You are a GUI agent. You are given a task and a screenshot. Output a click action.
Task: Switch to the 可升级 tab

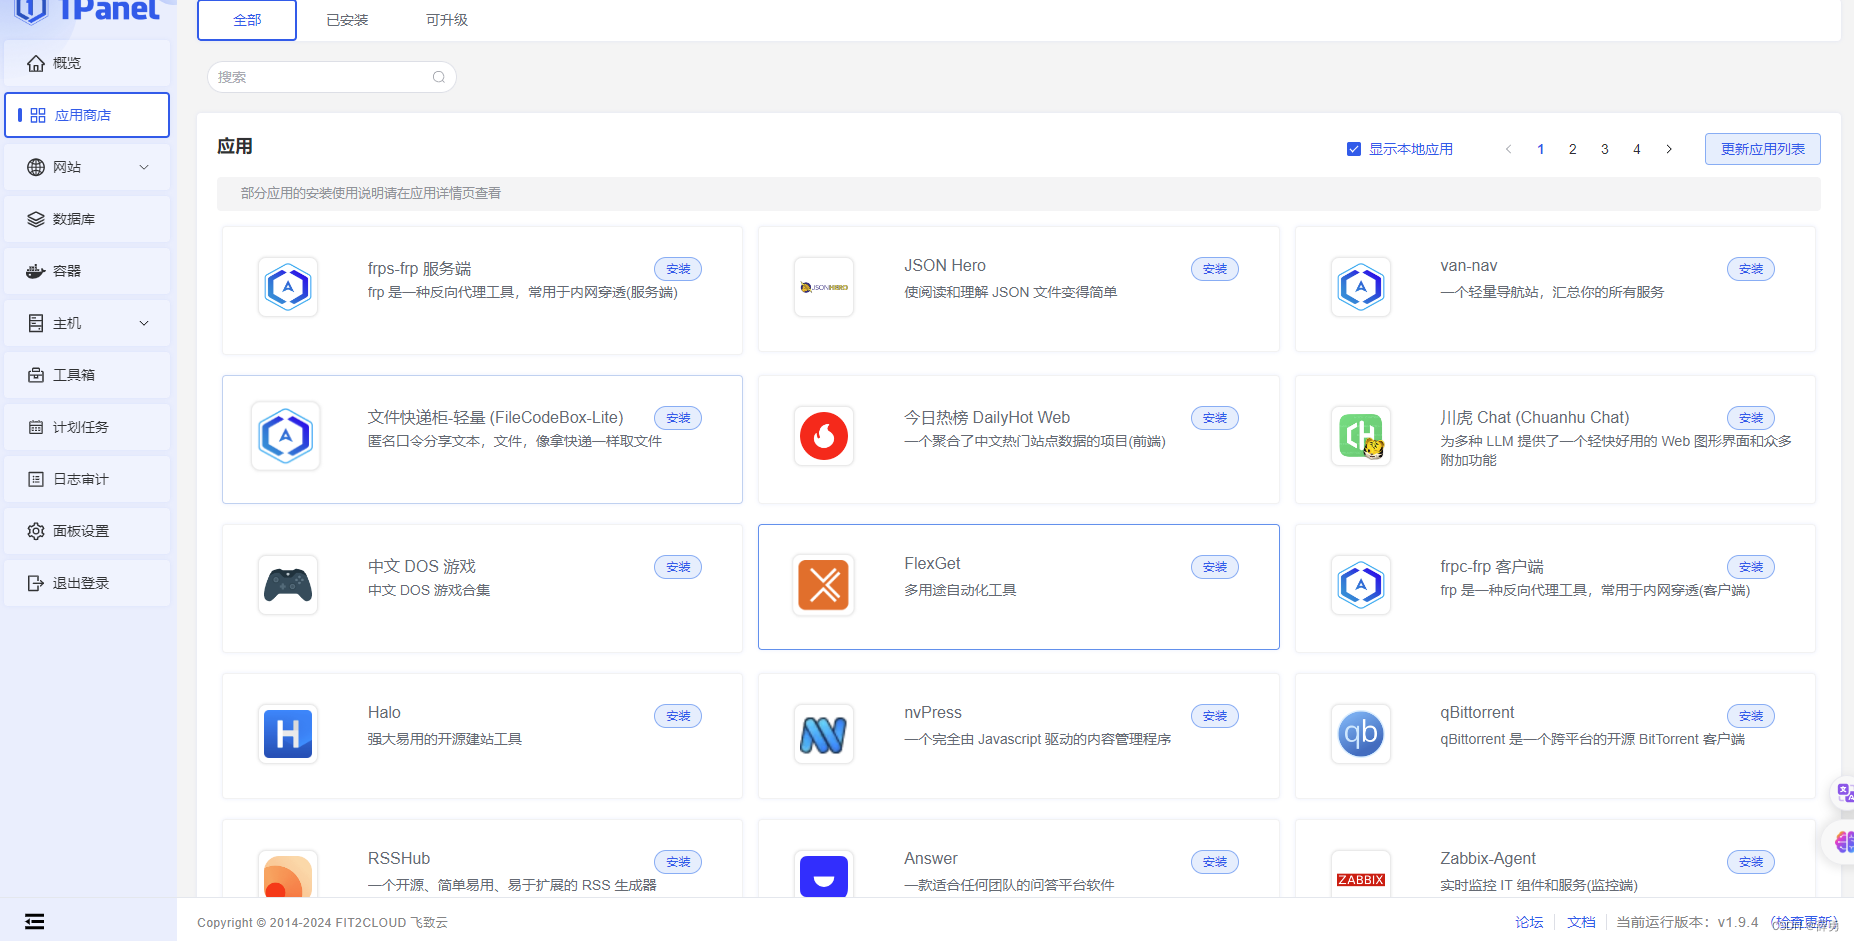click(x=447, y=20)
